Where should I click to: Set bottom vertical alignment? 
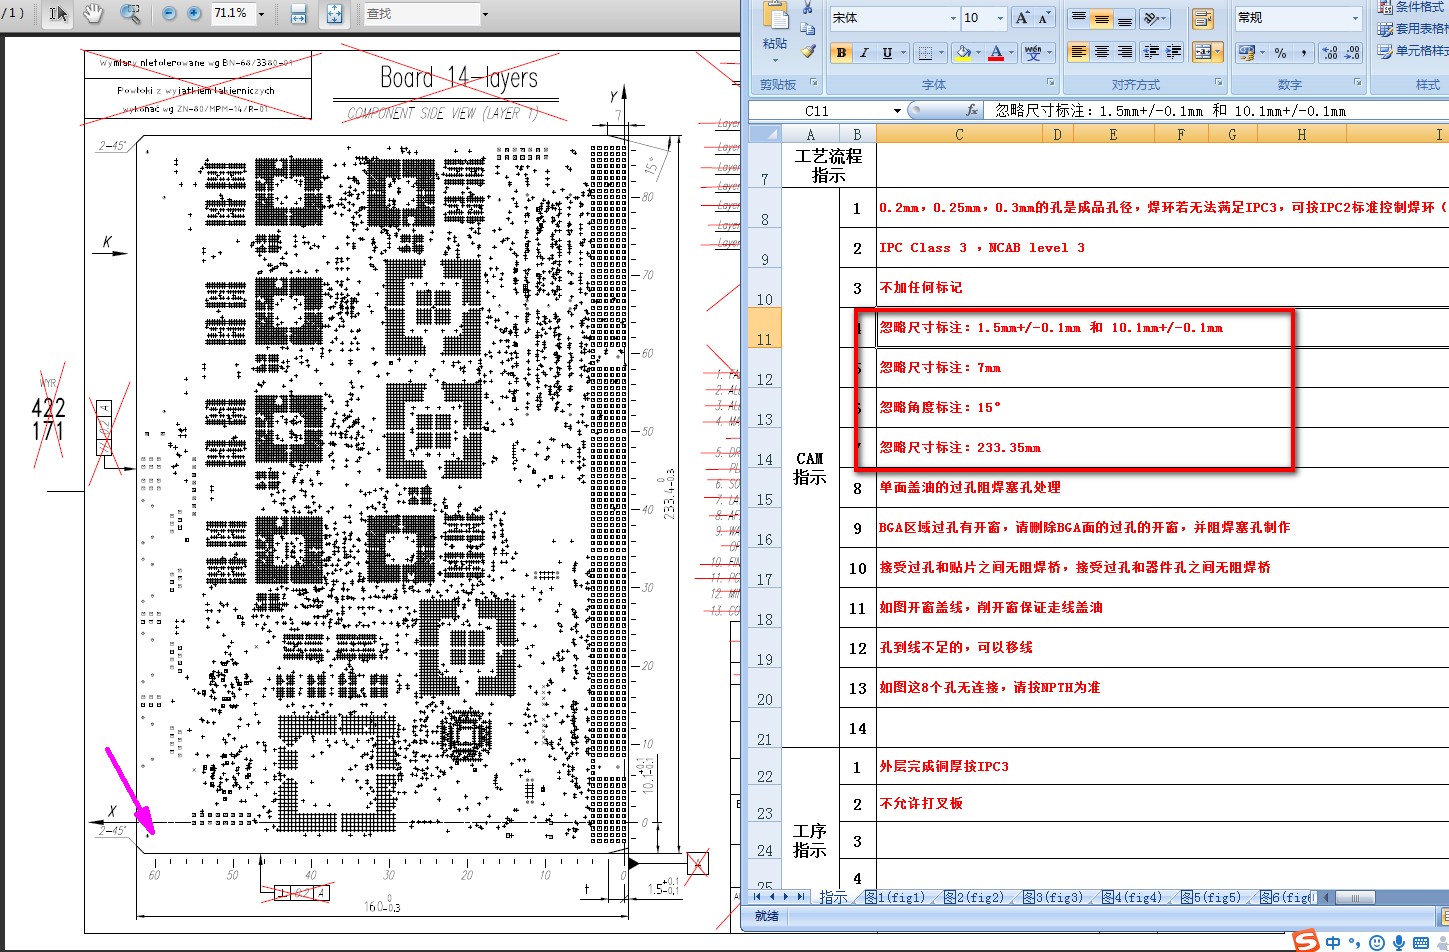tap(1124, 18)
